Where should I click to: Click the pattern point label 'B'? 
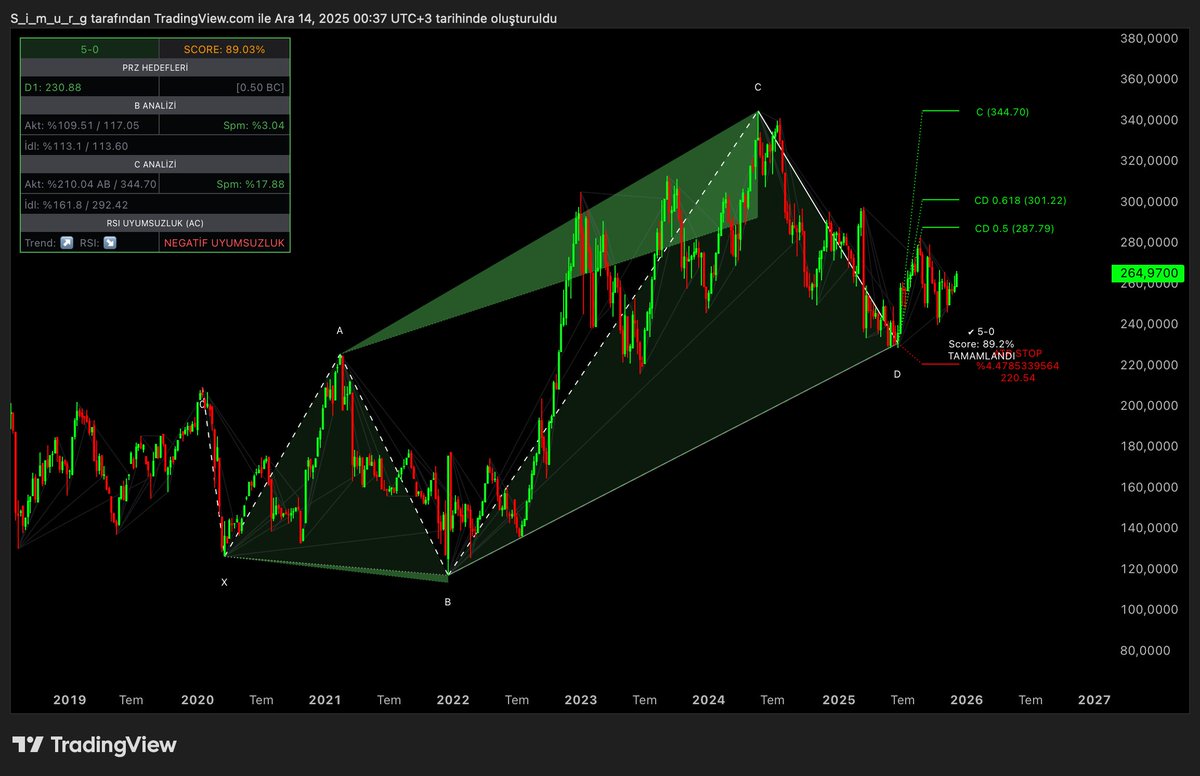448,602
